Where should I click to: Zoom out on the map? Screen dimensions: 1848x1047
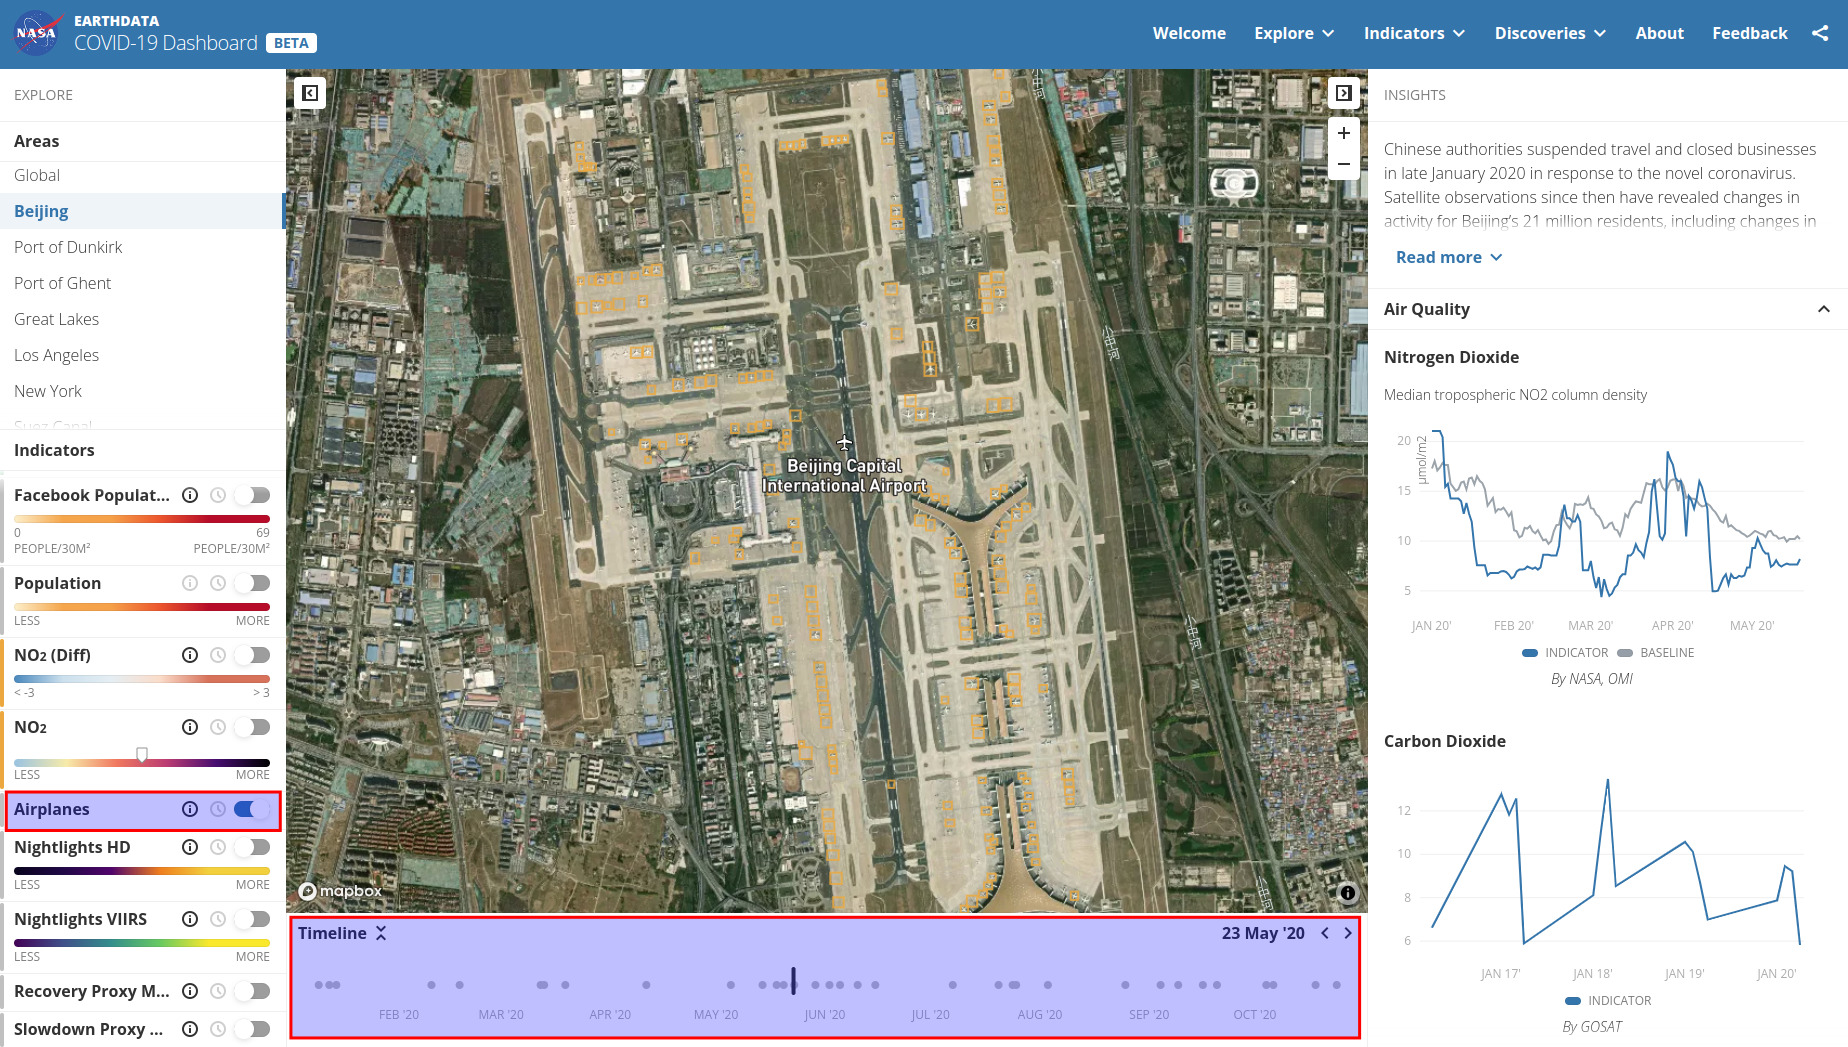coord(1343,164)
